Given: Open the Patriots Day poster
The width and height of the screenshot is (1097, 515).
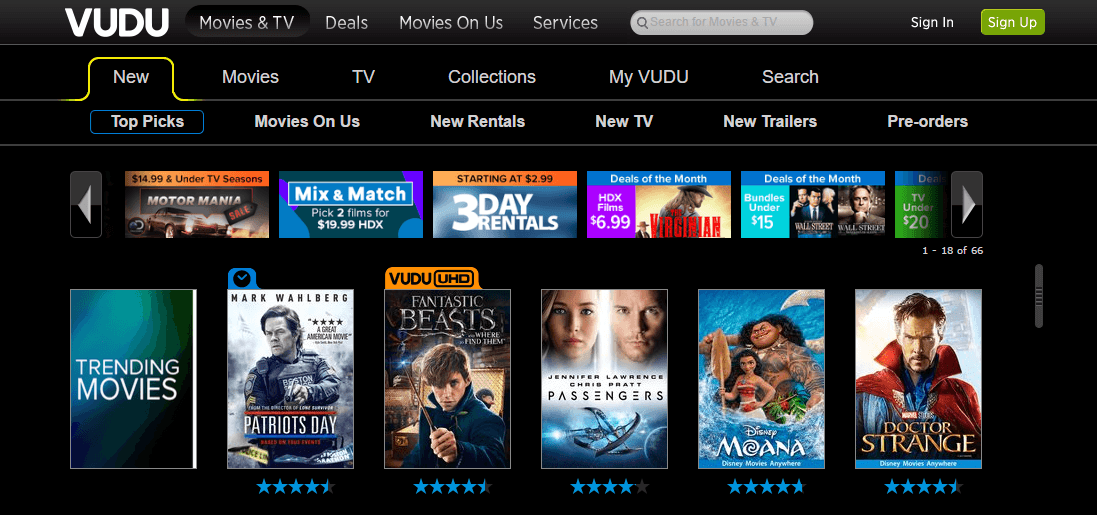Looking at the screenshot, I should pos(290,379).
